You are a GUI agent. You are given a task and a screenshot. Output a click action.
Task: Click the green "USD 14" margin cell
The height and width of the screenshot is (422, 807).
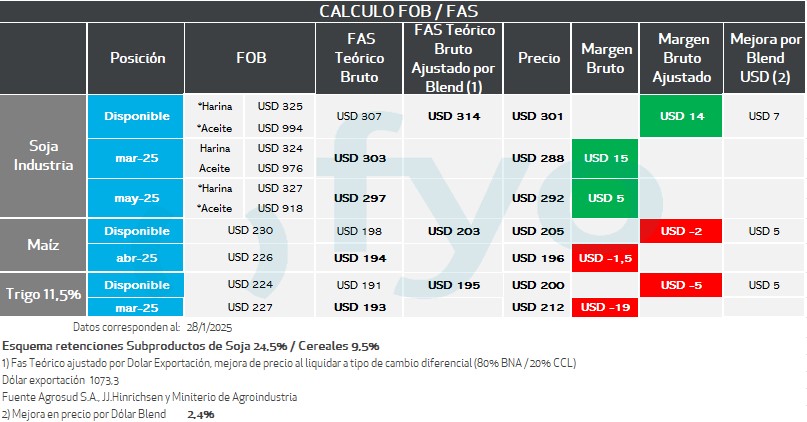(683, 116)
